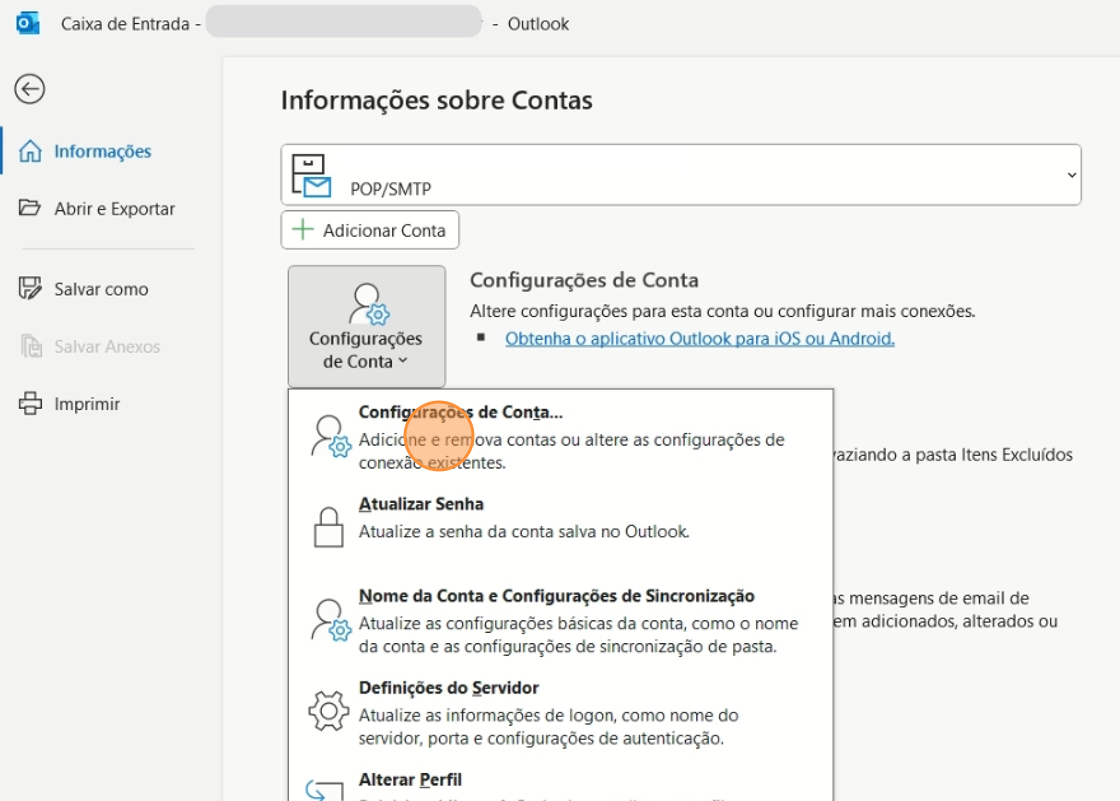The image size is (1120, 801).
Task: Select Definições do Servidor menu item
Action: 448,689
